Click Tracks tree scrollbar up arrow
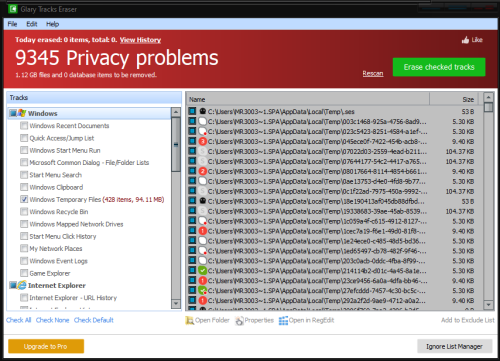The height and width of the screenshot is (361, 500). (176, 112)
